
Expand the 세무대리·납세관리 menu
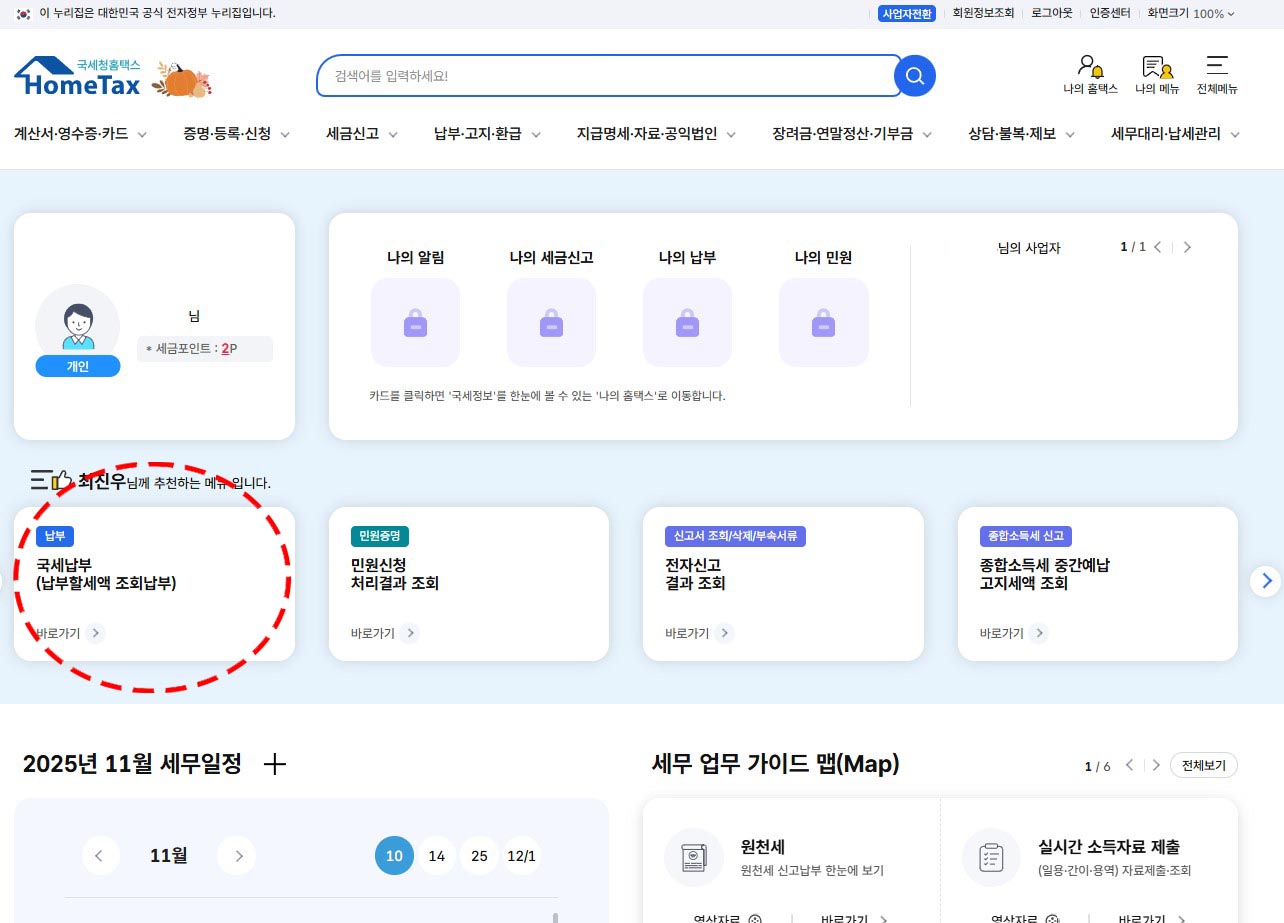(x=1175, y=134)
